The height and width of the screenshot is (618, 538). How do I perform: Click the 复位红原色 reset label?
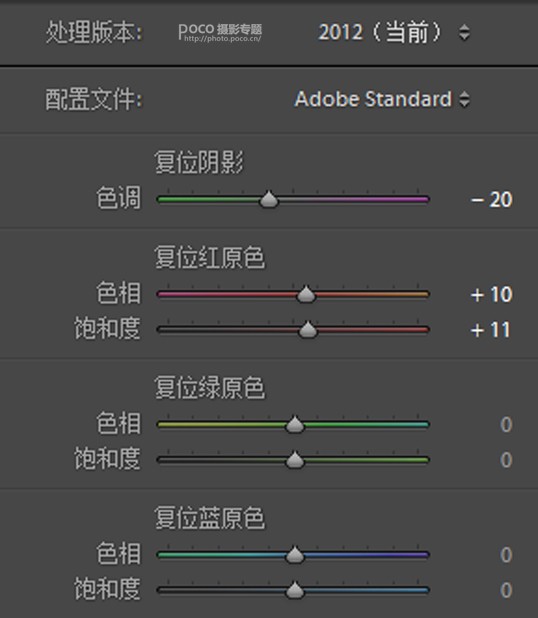(x=210, y=257)
